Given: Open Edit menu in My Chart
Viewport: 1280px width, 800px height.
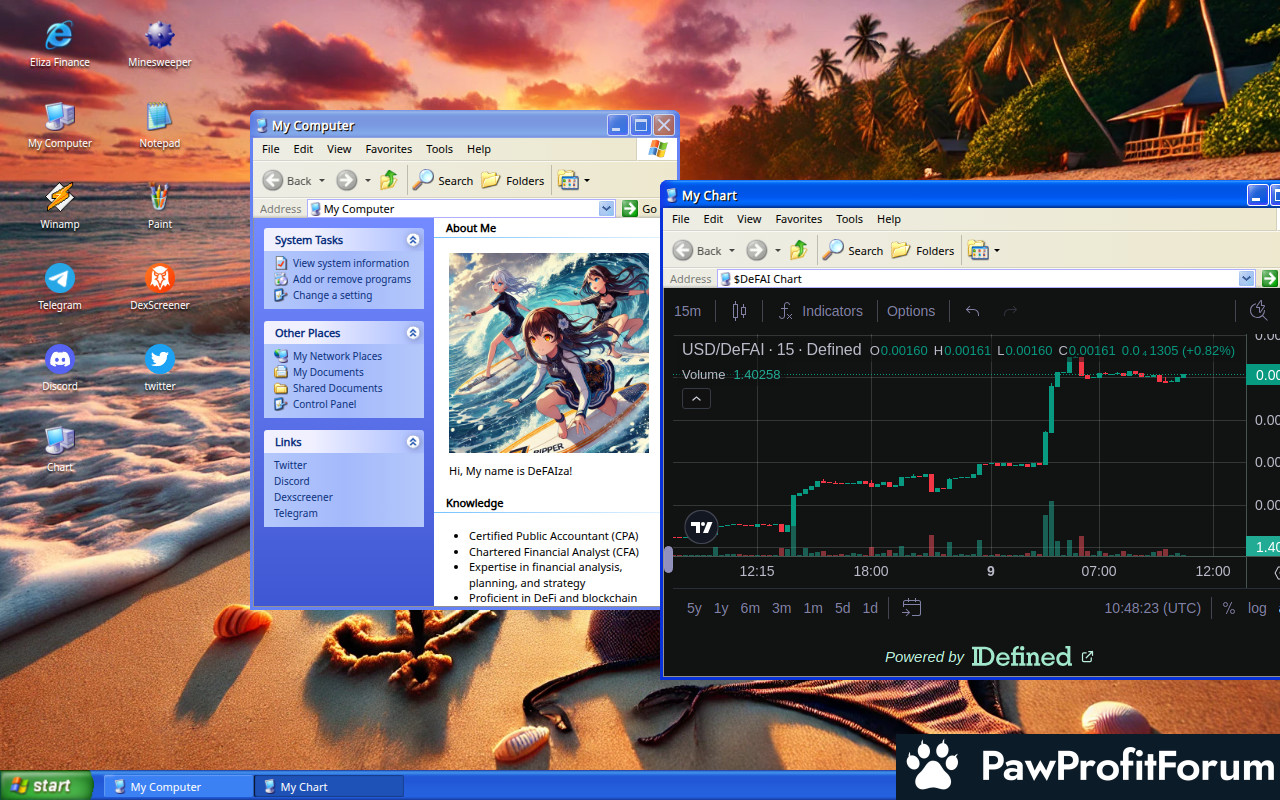Looking at the screenshot, I should pos(713,219).
